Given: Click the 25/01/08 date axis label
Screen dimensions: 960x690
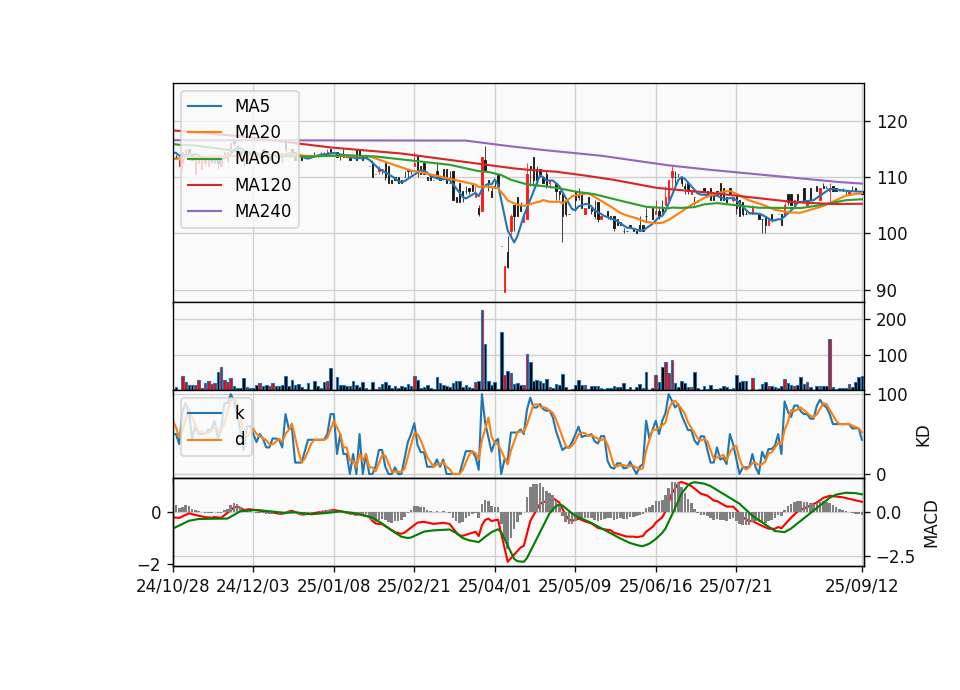Looking at the screenshot, I should (x=334, y=586).
